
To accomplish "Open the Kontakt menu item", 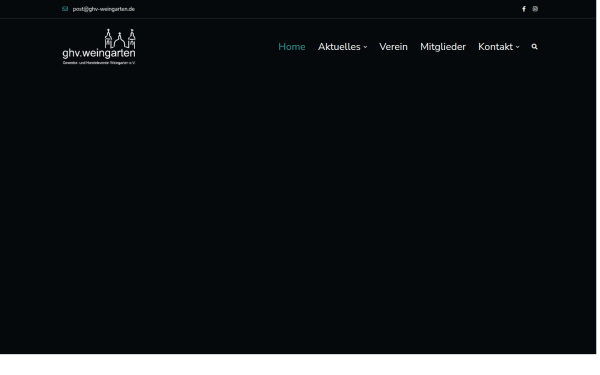I will [495, 47].
